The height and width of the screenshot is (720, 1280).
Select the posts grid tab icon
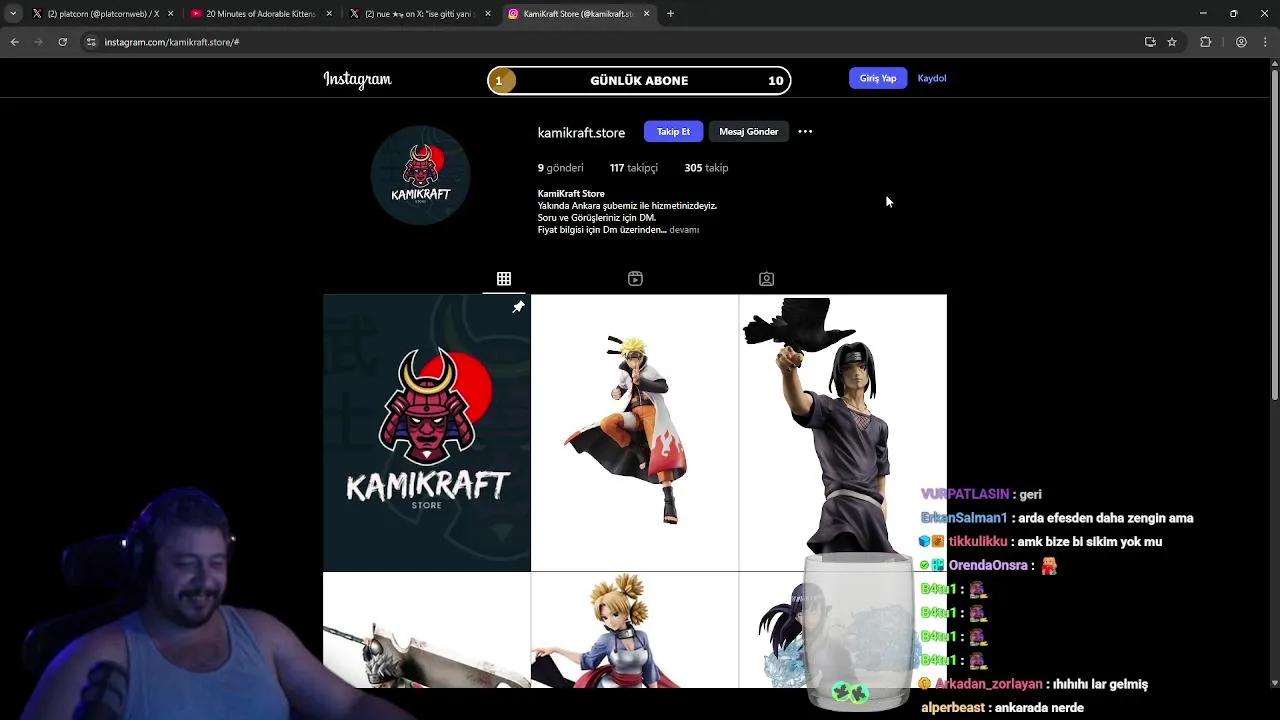504,279
